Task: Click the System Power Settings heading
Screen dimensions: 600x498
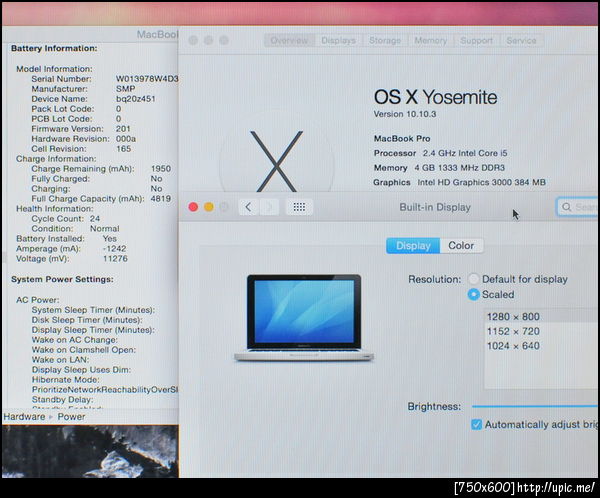Action: point(62,279)
